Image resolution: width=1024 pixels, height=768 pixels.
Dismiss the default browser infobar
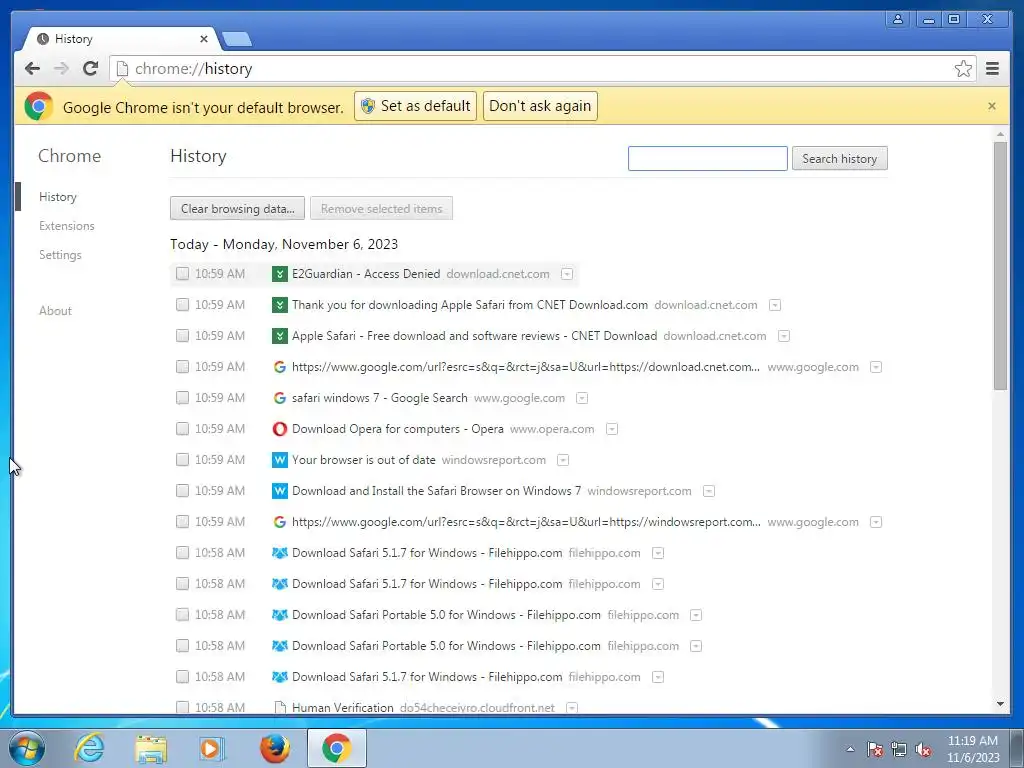coord(991,106)
